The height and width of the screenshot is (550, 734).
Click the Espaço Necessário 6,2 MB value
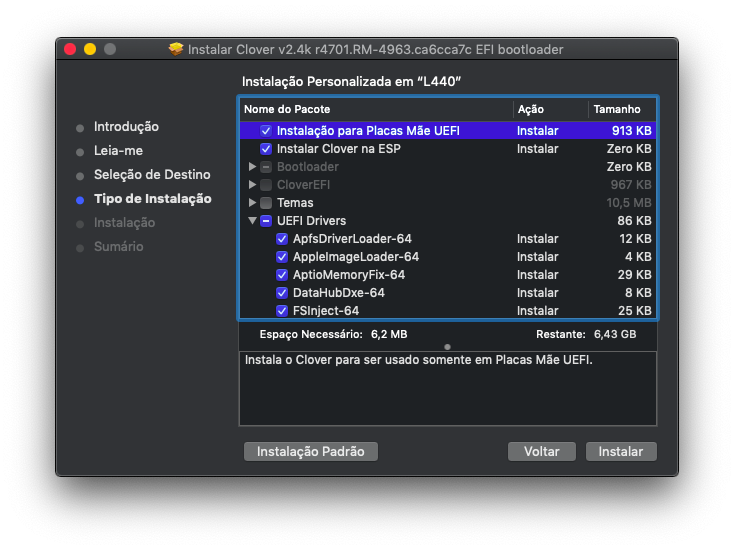(389, 334)
